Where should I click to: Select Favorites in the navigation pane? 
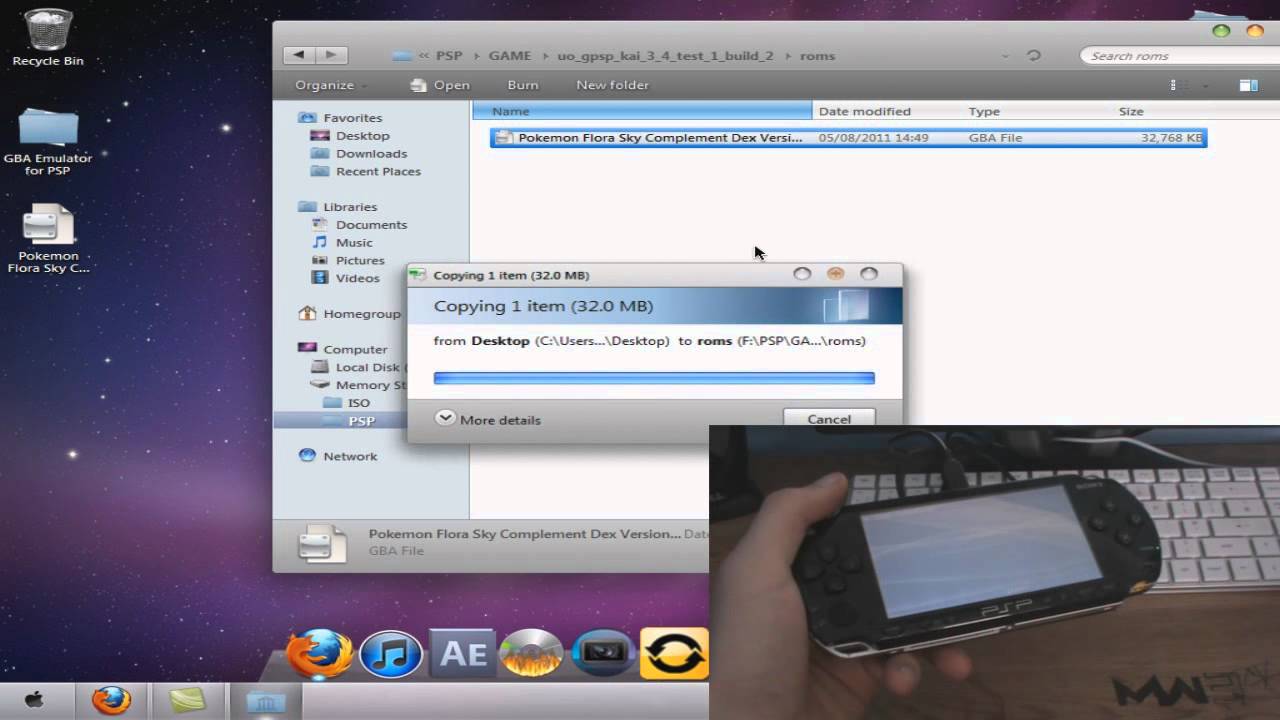pyautogui.click(x=352, y=118)
